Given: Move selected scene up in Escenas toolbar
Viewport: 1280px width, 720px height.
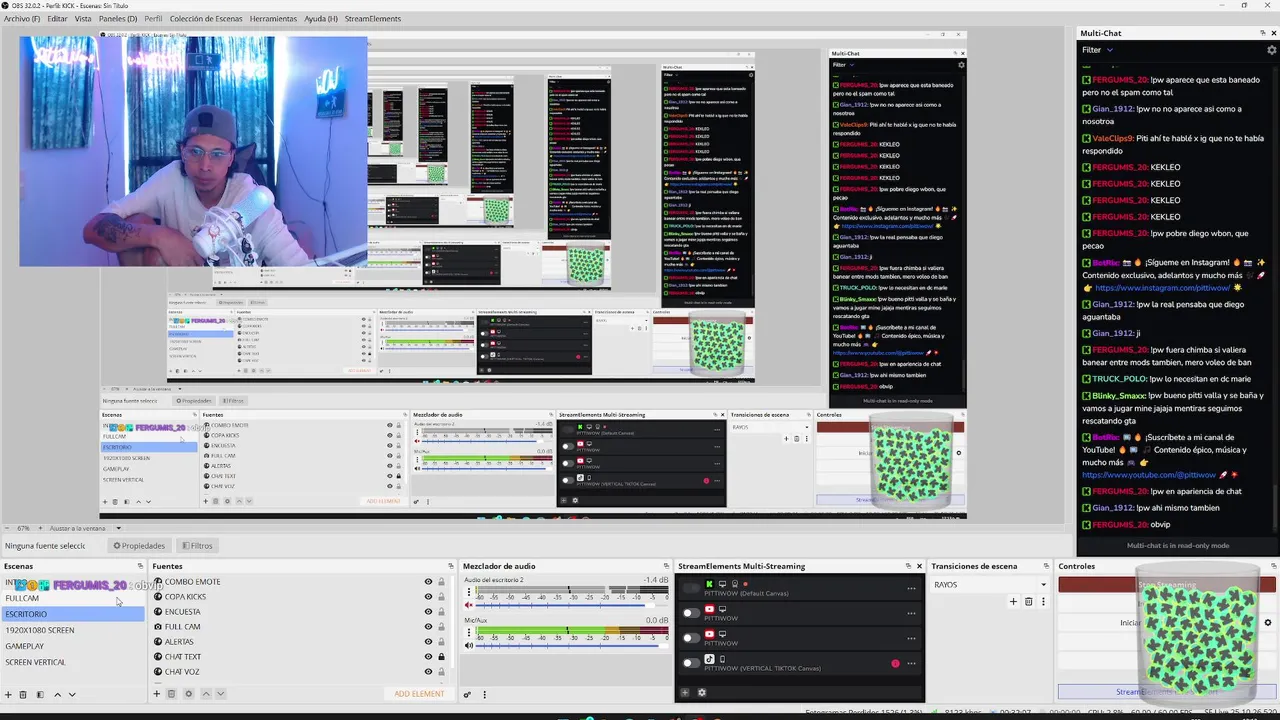Looking at the screenshot, I should coord(57,694).
